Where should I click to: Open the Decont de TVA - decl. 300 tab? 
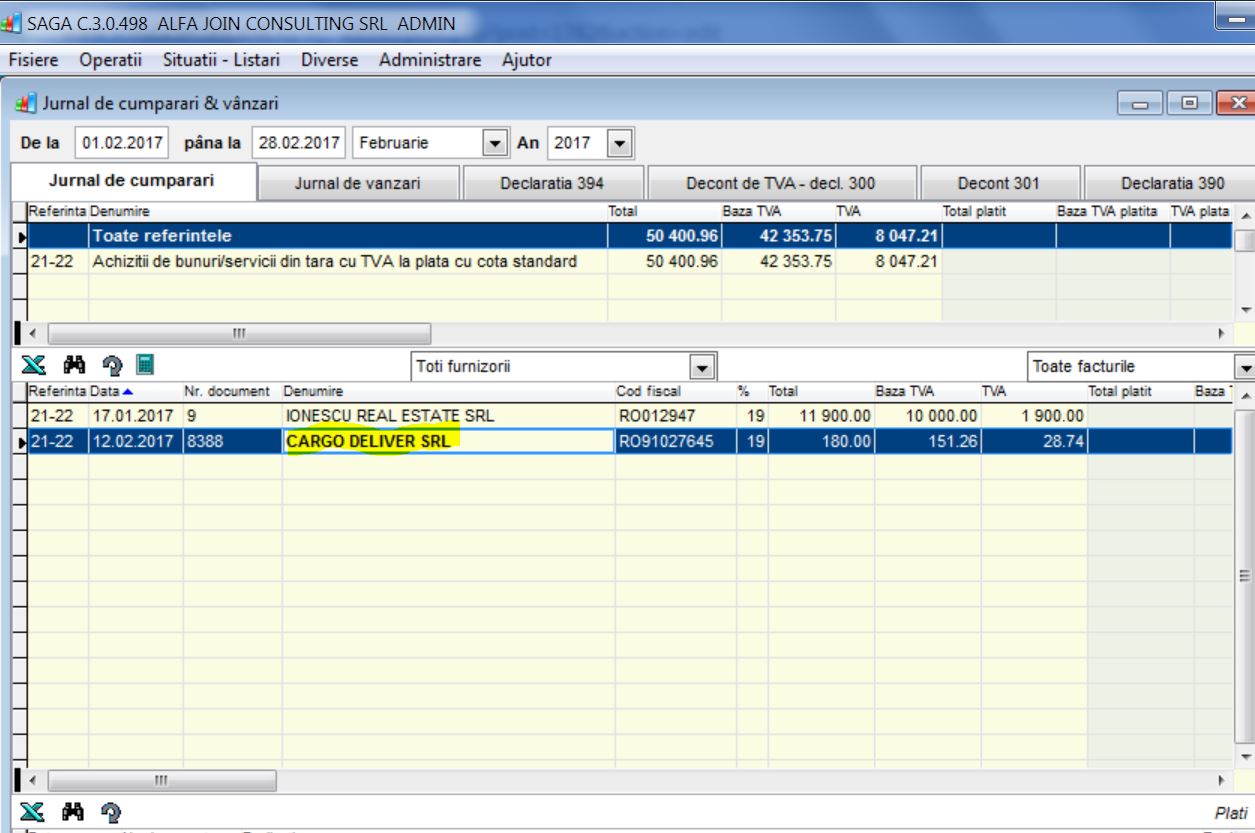(x=781, y=184)
